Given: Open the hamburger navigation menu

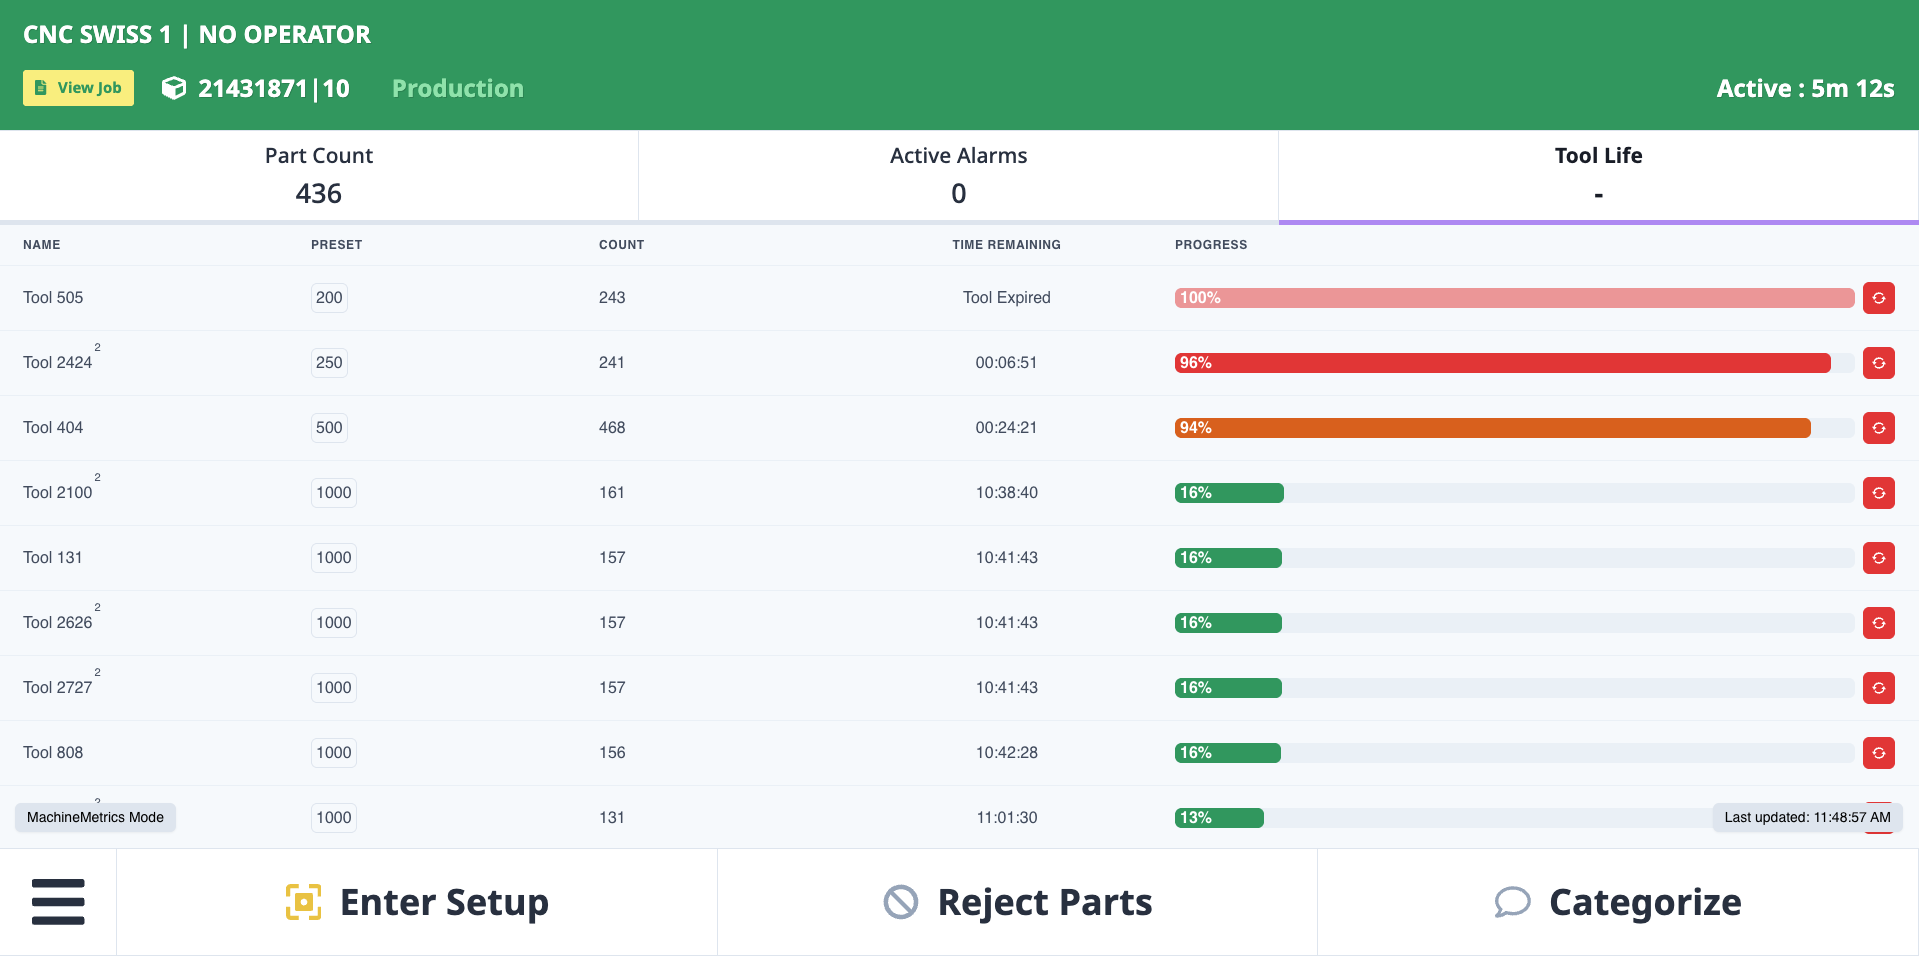Looking at the screenshot, I should pos(58,901).
